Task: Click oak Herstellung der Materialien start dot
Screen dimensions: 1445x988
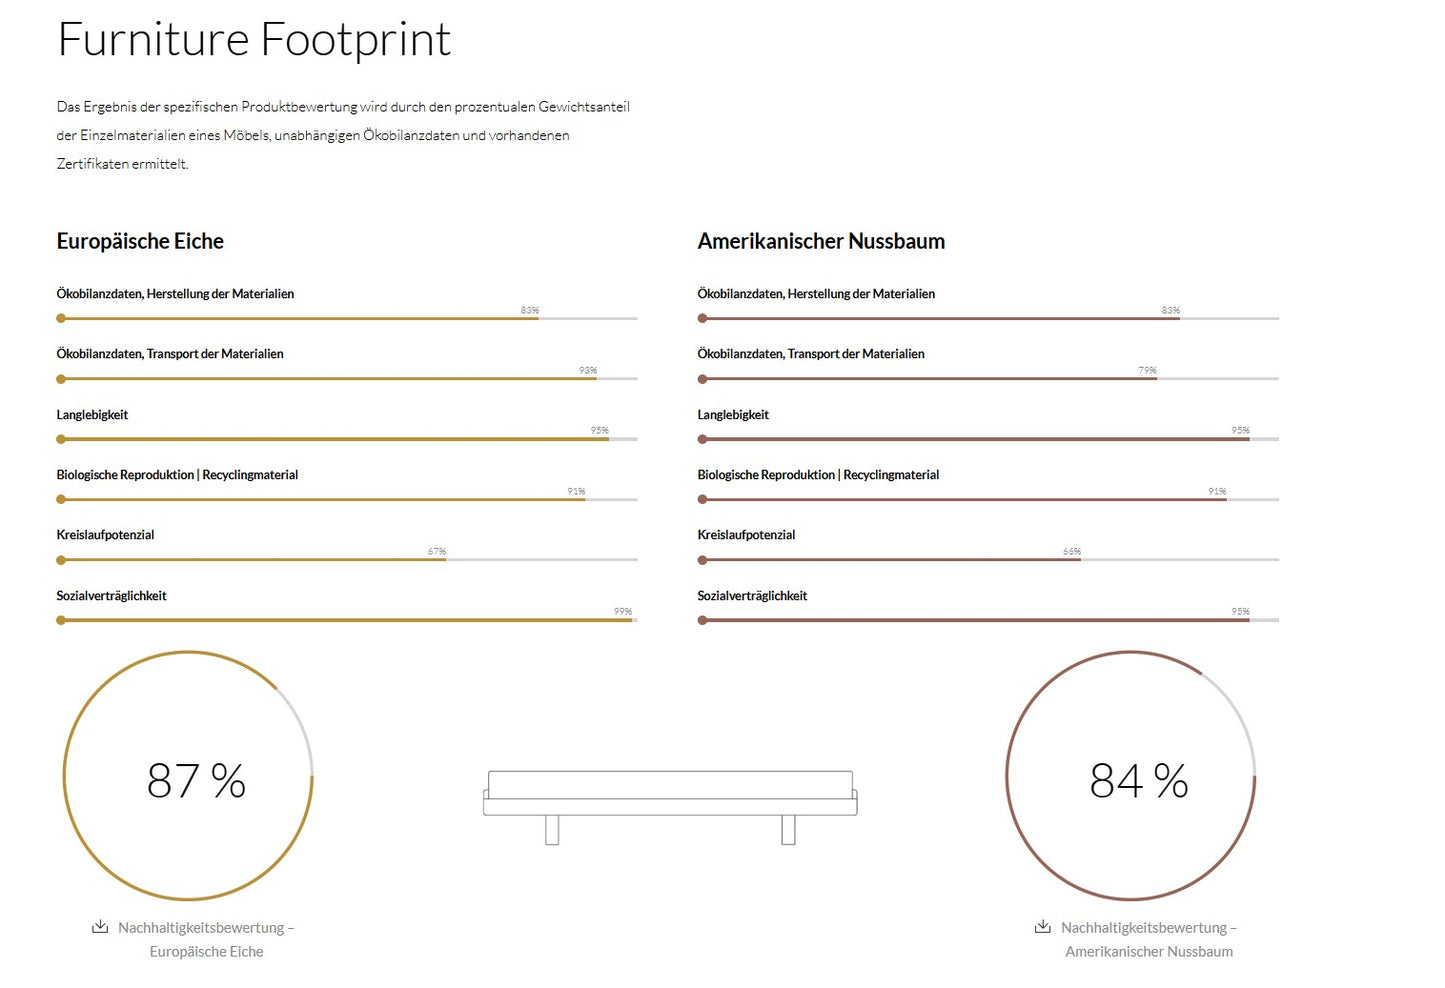Action: pos(61,318)
